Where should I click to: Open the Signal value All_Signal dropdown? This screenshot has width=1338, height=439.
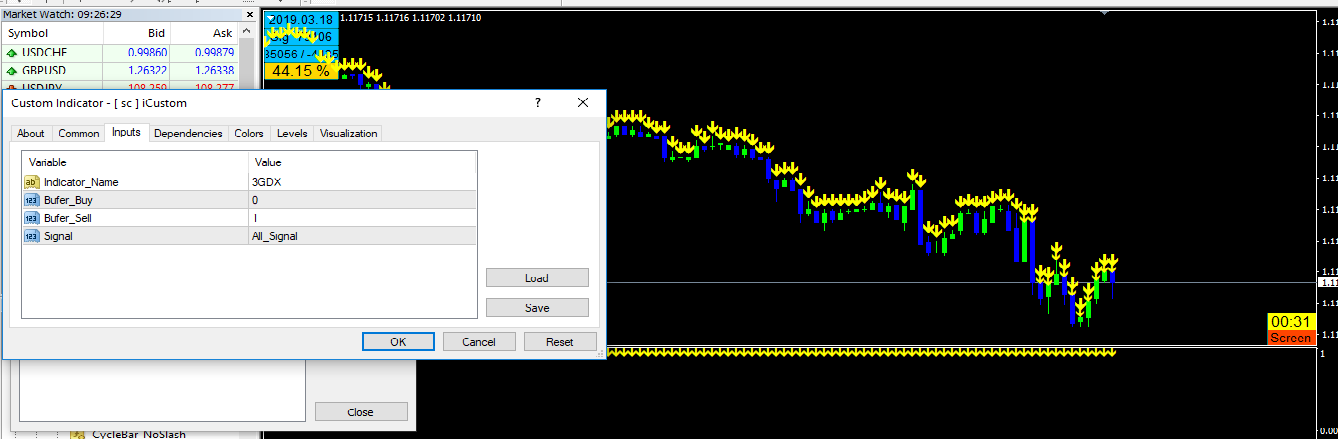(362, 236)
